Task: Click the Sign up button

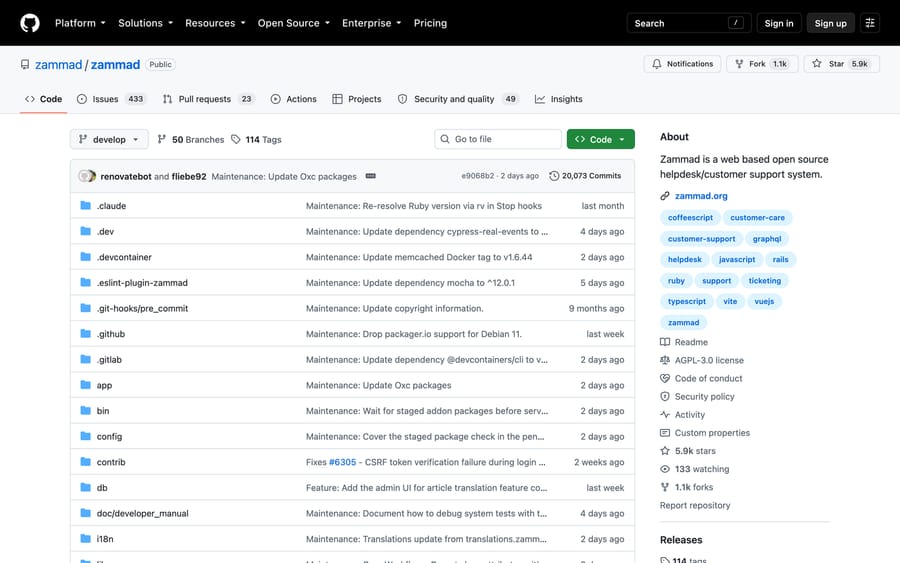Action: (x=830, y=23)
